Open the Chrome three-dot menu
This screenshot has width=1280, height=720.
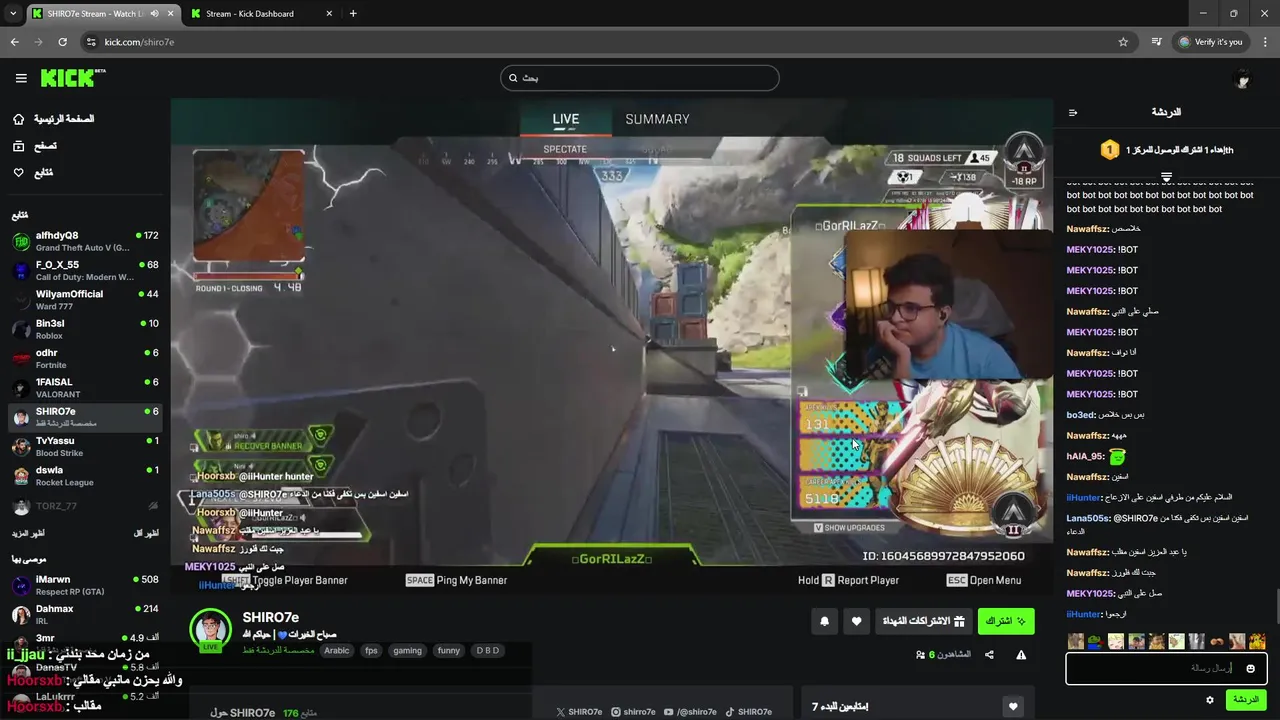pos(1265,42)
